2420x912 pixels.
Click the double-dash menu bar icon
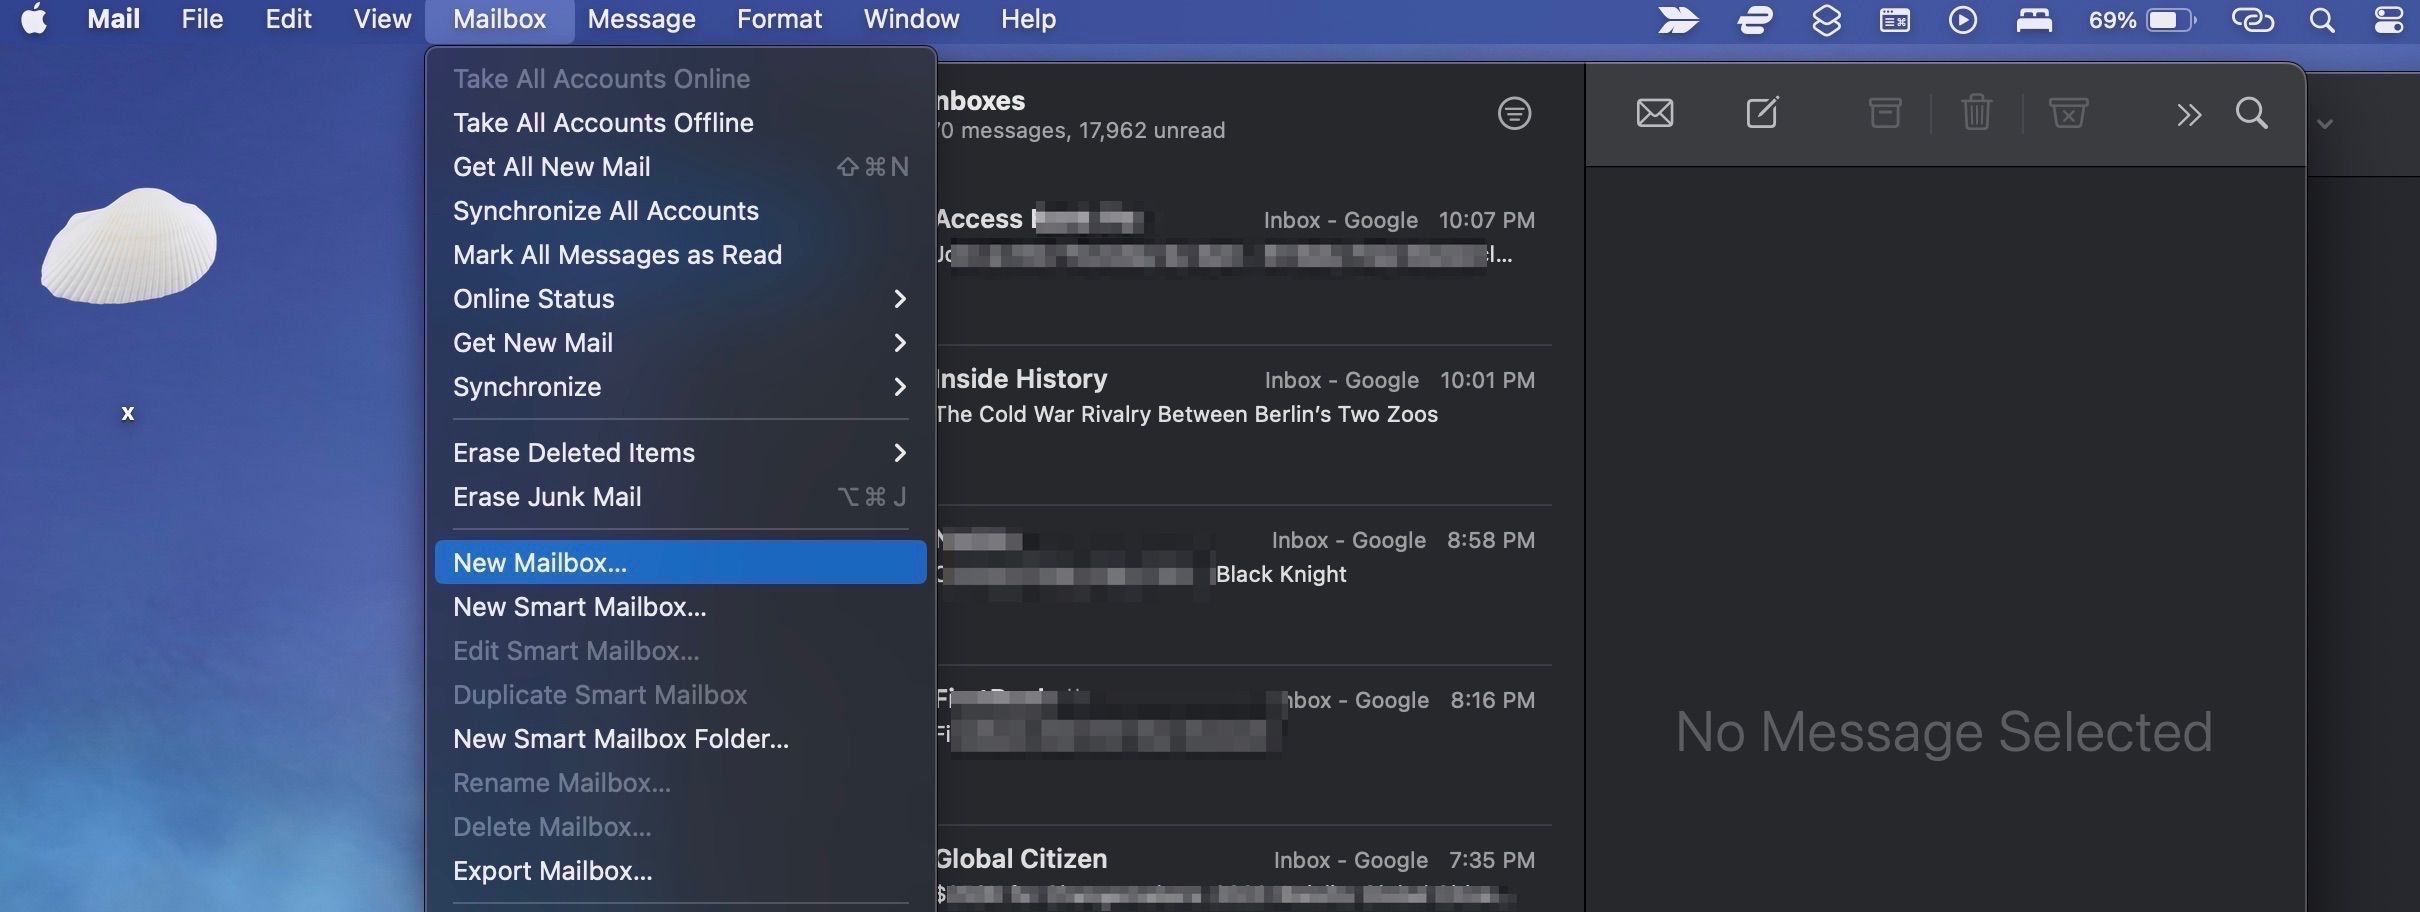tap(1755, 20)
